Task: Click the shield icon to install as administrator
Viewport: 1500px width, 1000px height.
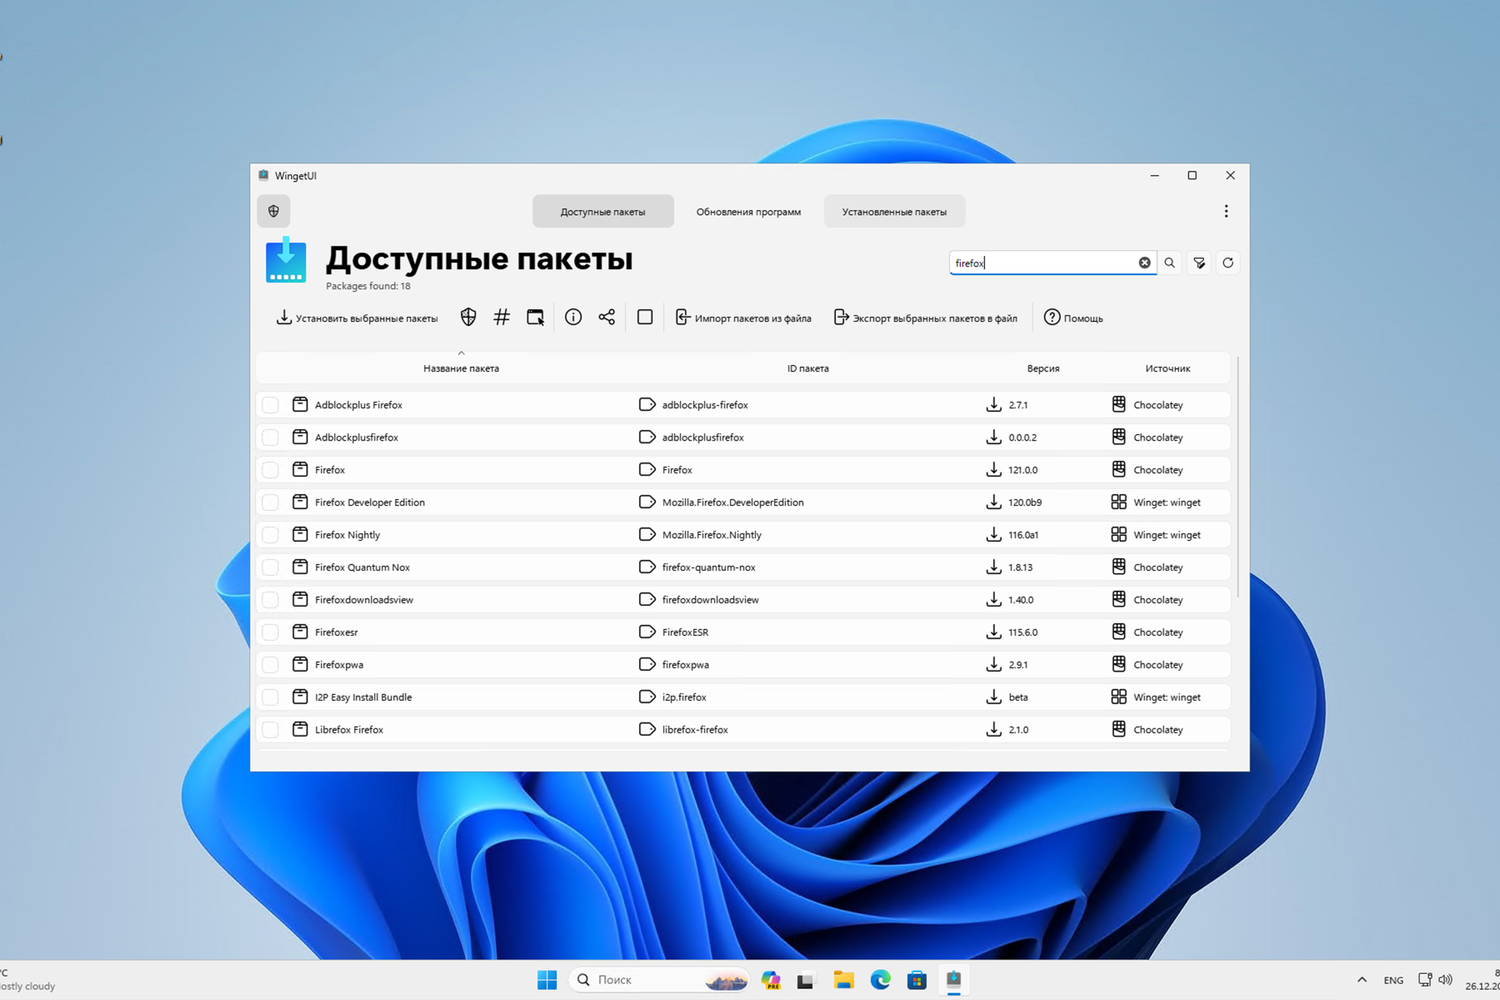Action: click(468, 317)
